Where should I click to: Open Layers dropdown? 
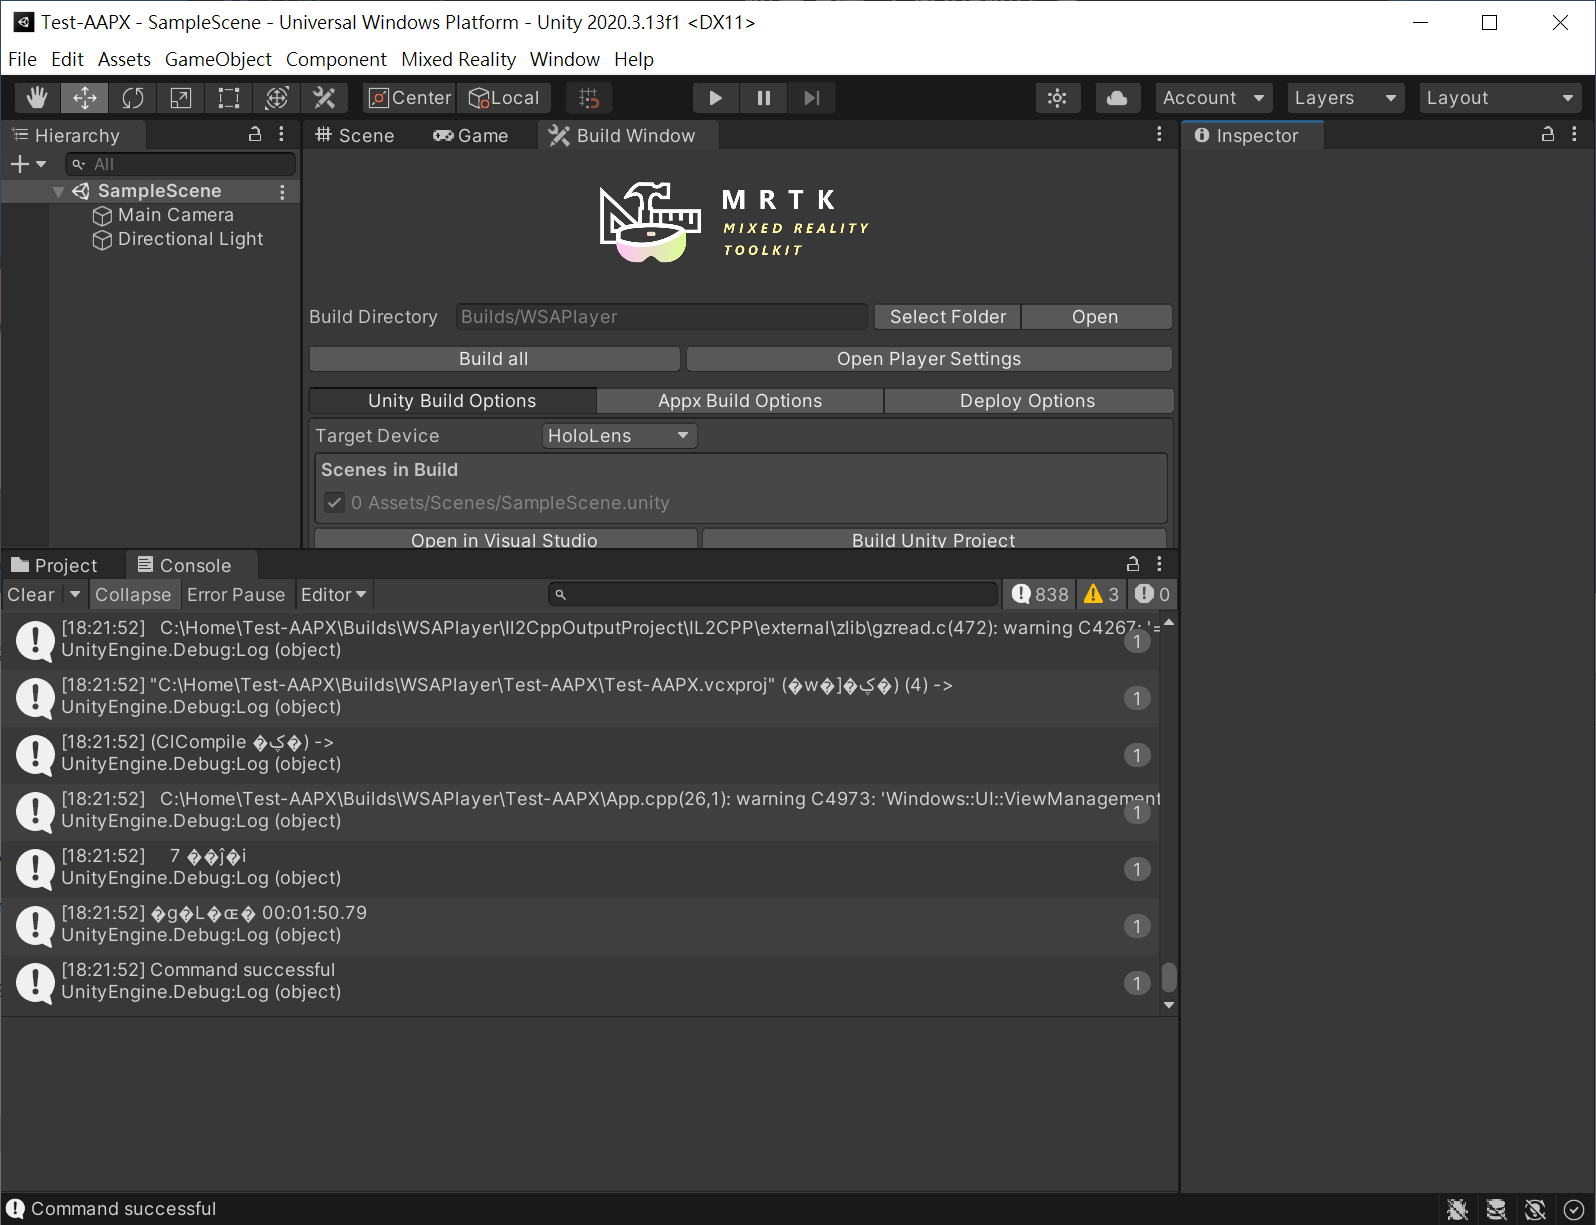pos(1345,98)
